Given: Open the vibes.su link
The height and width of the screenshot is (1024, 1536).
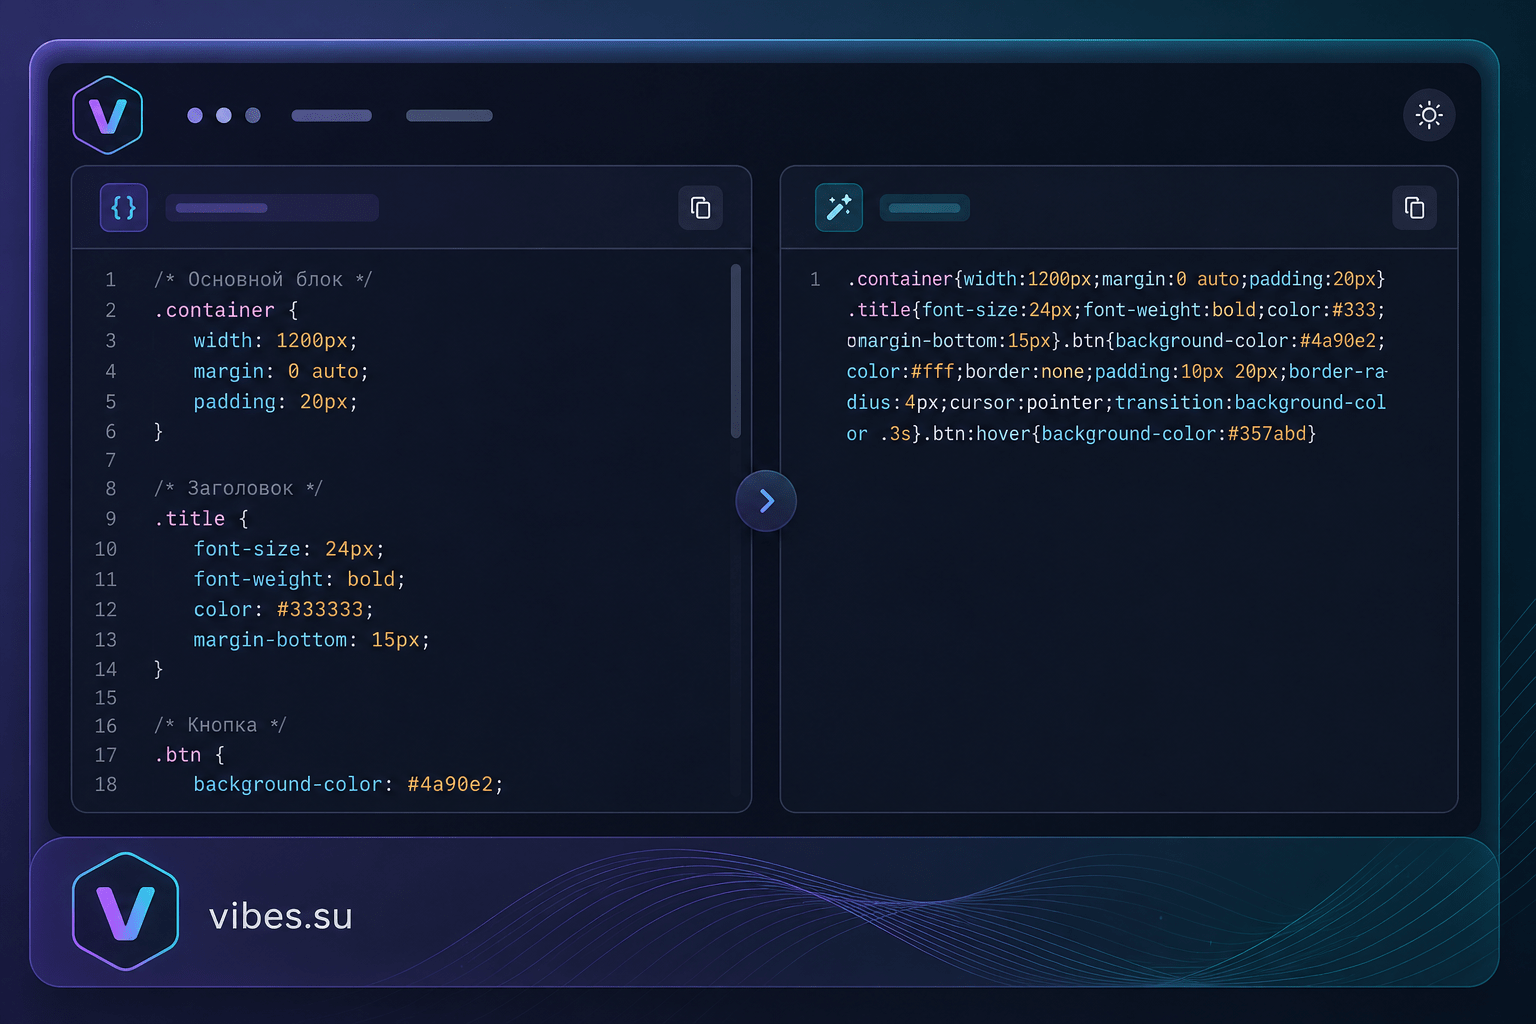Looking at the screenshot, I should click(281, 916).
